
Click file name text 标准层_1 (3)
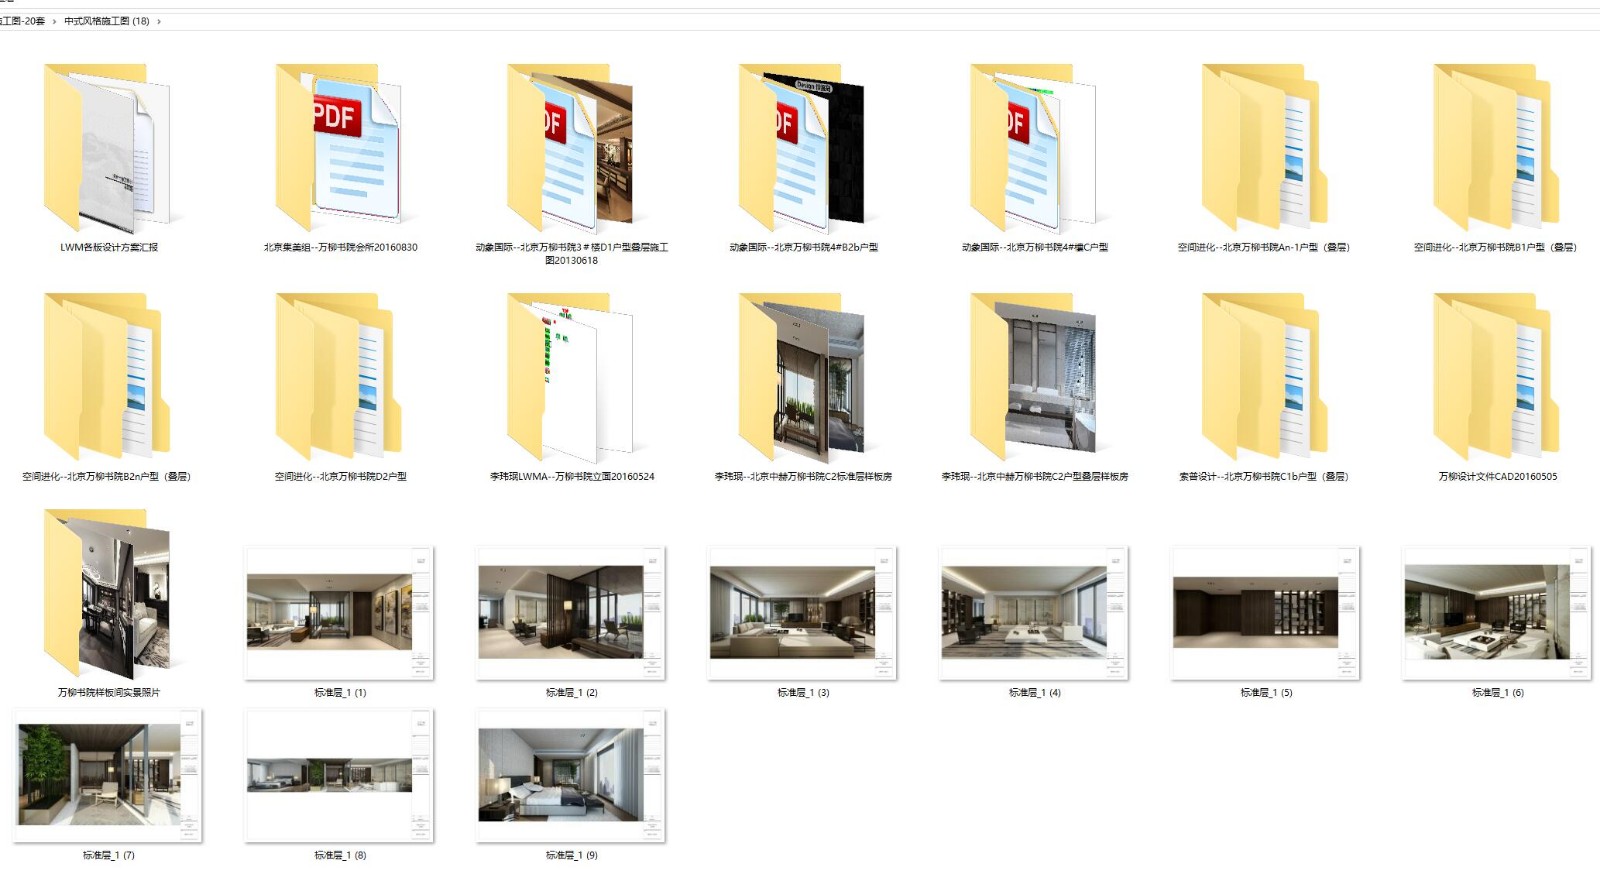(803, 692)
